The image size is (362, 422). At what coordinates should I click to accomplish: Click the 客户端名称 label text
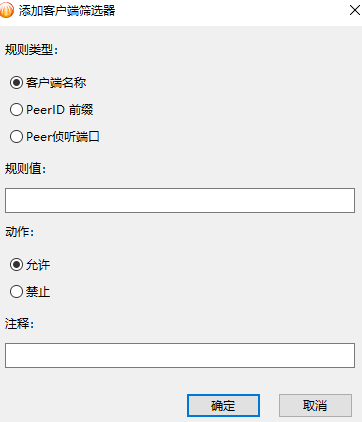pyautogui.click(x=56, y=83)
